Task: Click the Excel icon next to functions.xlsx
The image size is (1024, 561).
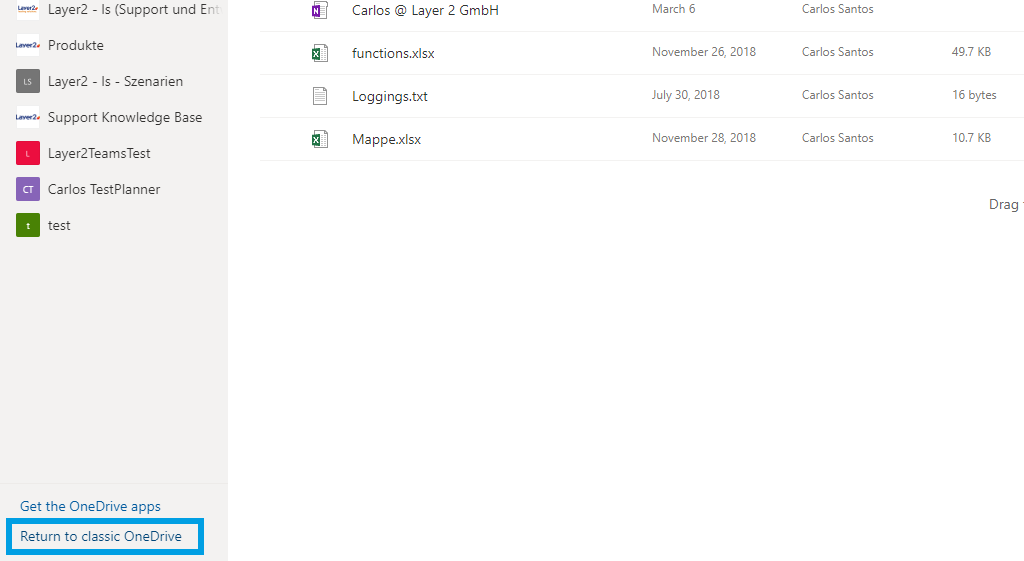Action: point(319,53)
